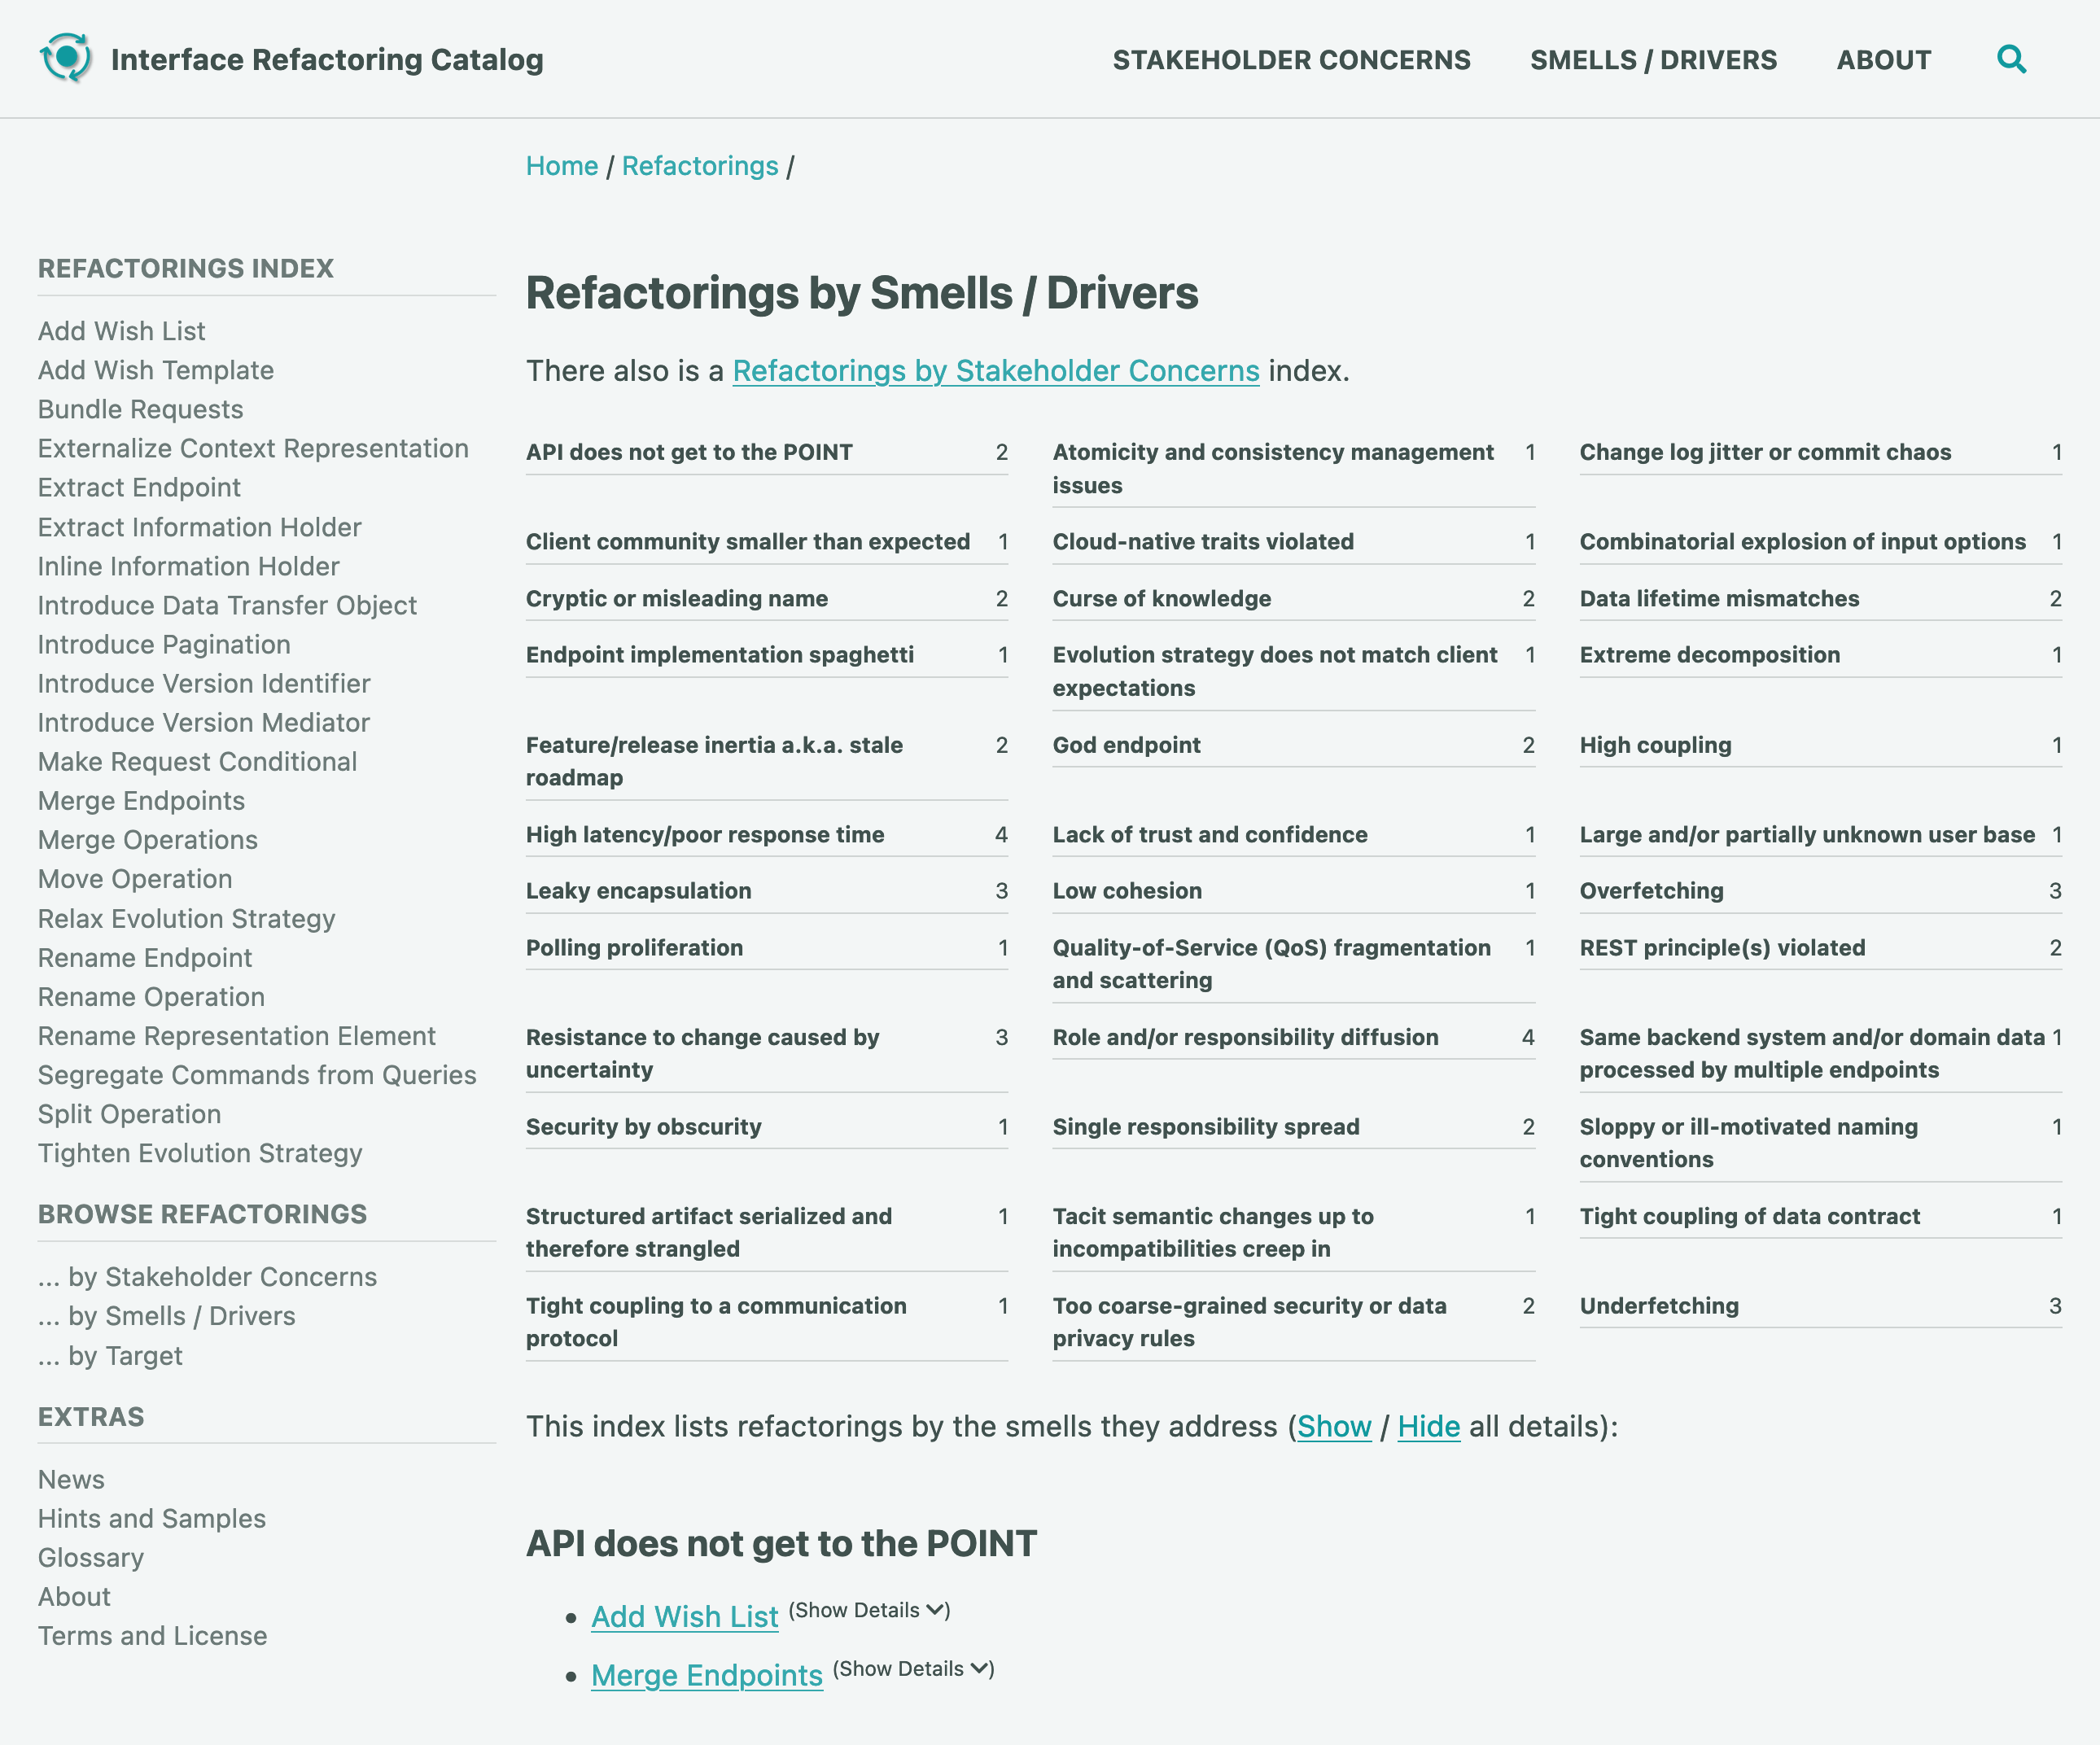Screen dimensions: 2100x1745
Task: Click Introduce Pagination in the sidebar index
Action: click(168, 643)
